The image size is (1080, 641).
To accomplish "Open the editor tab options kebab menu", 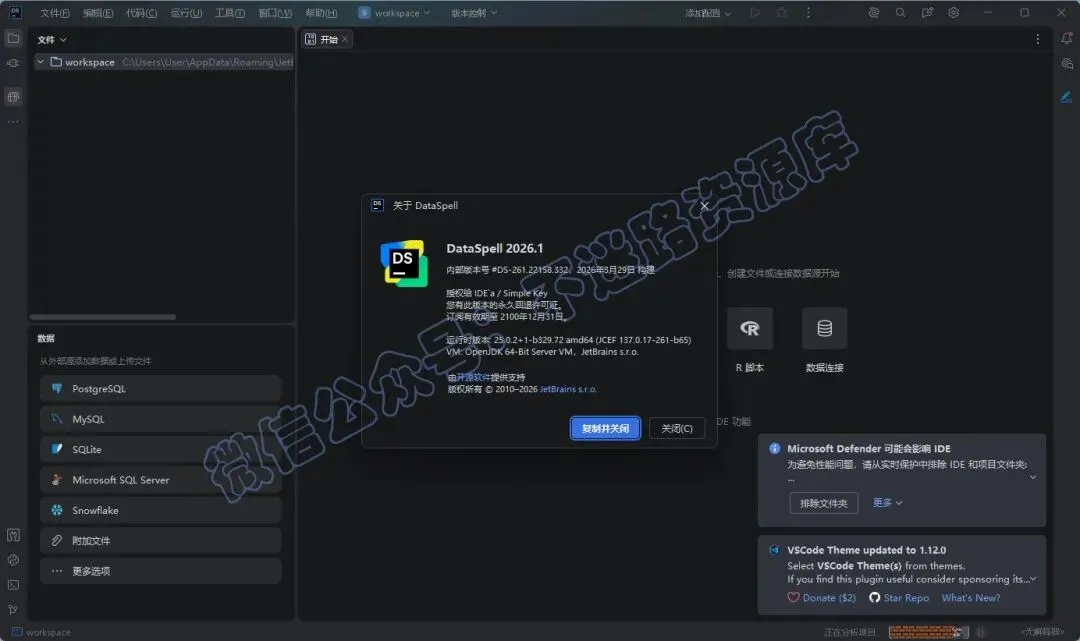I will (x=1038, y=39).
